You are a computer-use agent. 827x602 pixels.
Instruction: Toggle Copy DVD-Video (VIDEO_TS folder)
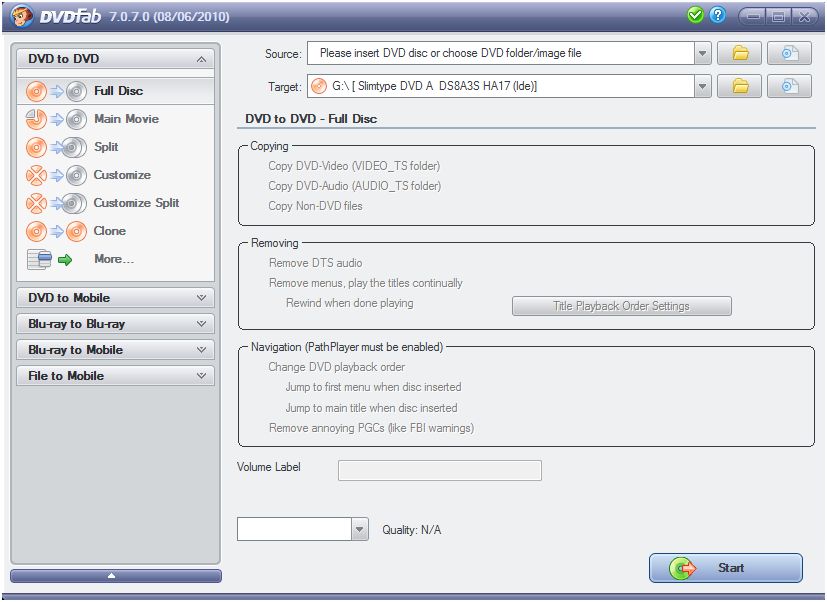(x=354, y=166)
